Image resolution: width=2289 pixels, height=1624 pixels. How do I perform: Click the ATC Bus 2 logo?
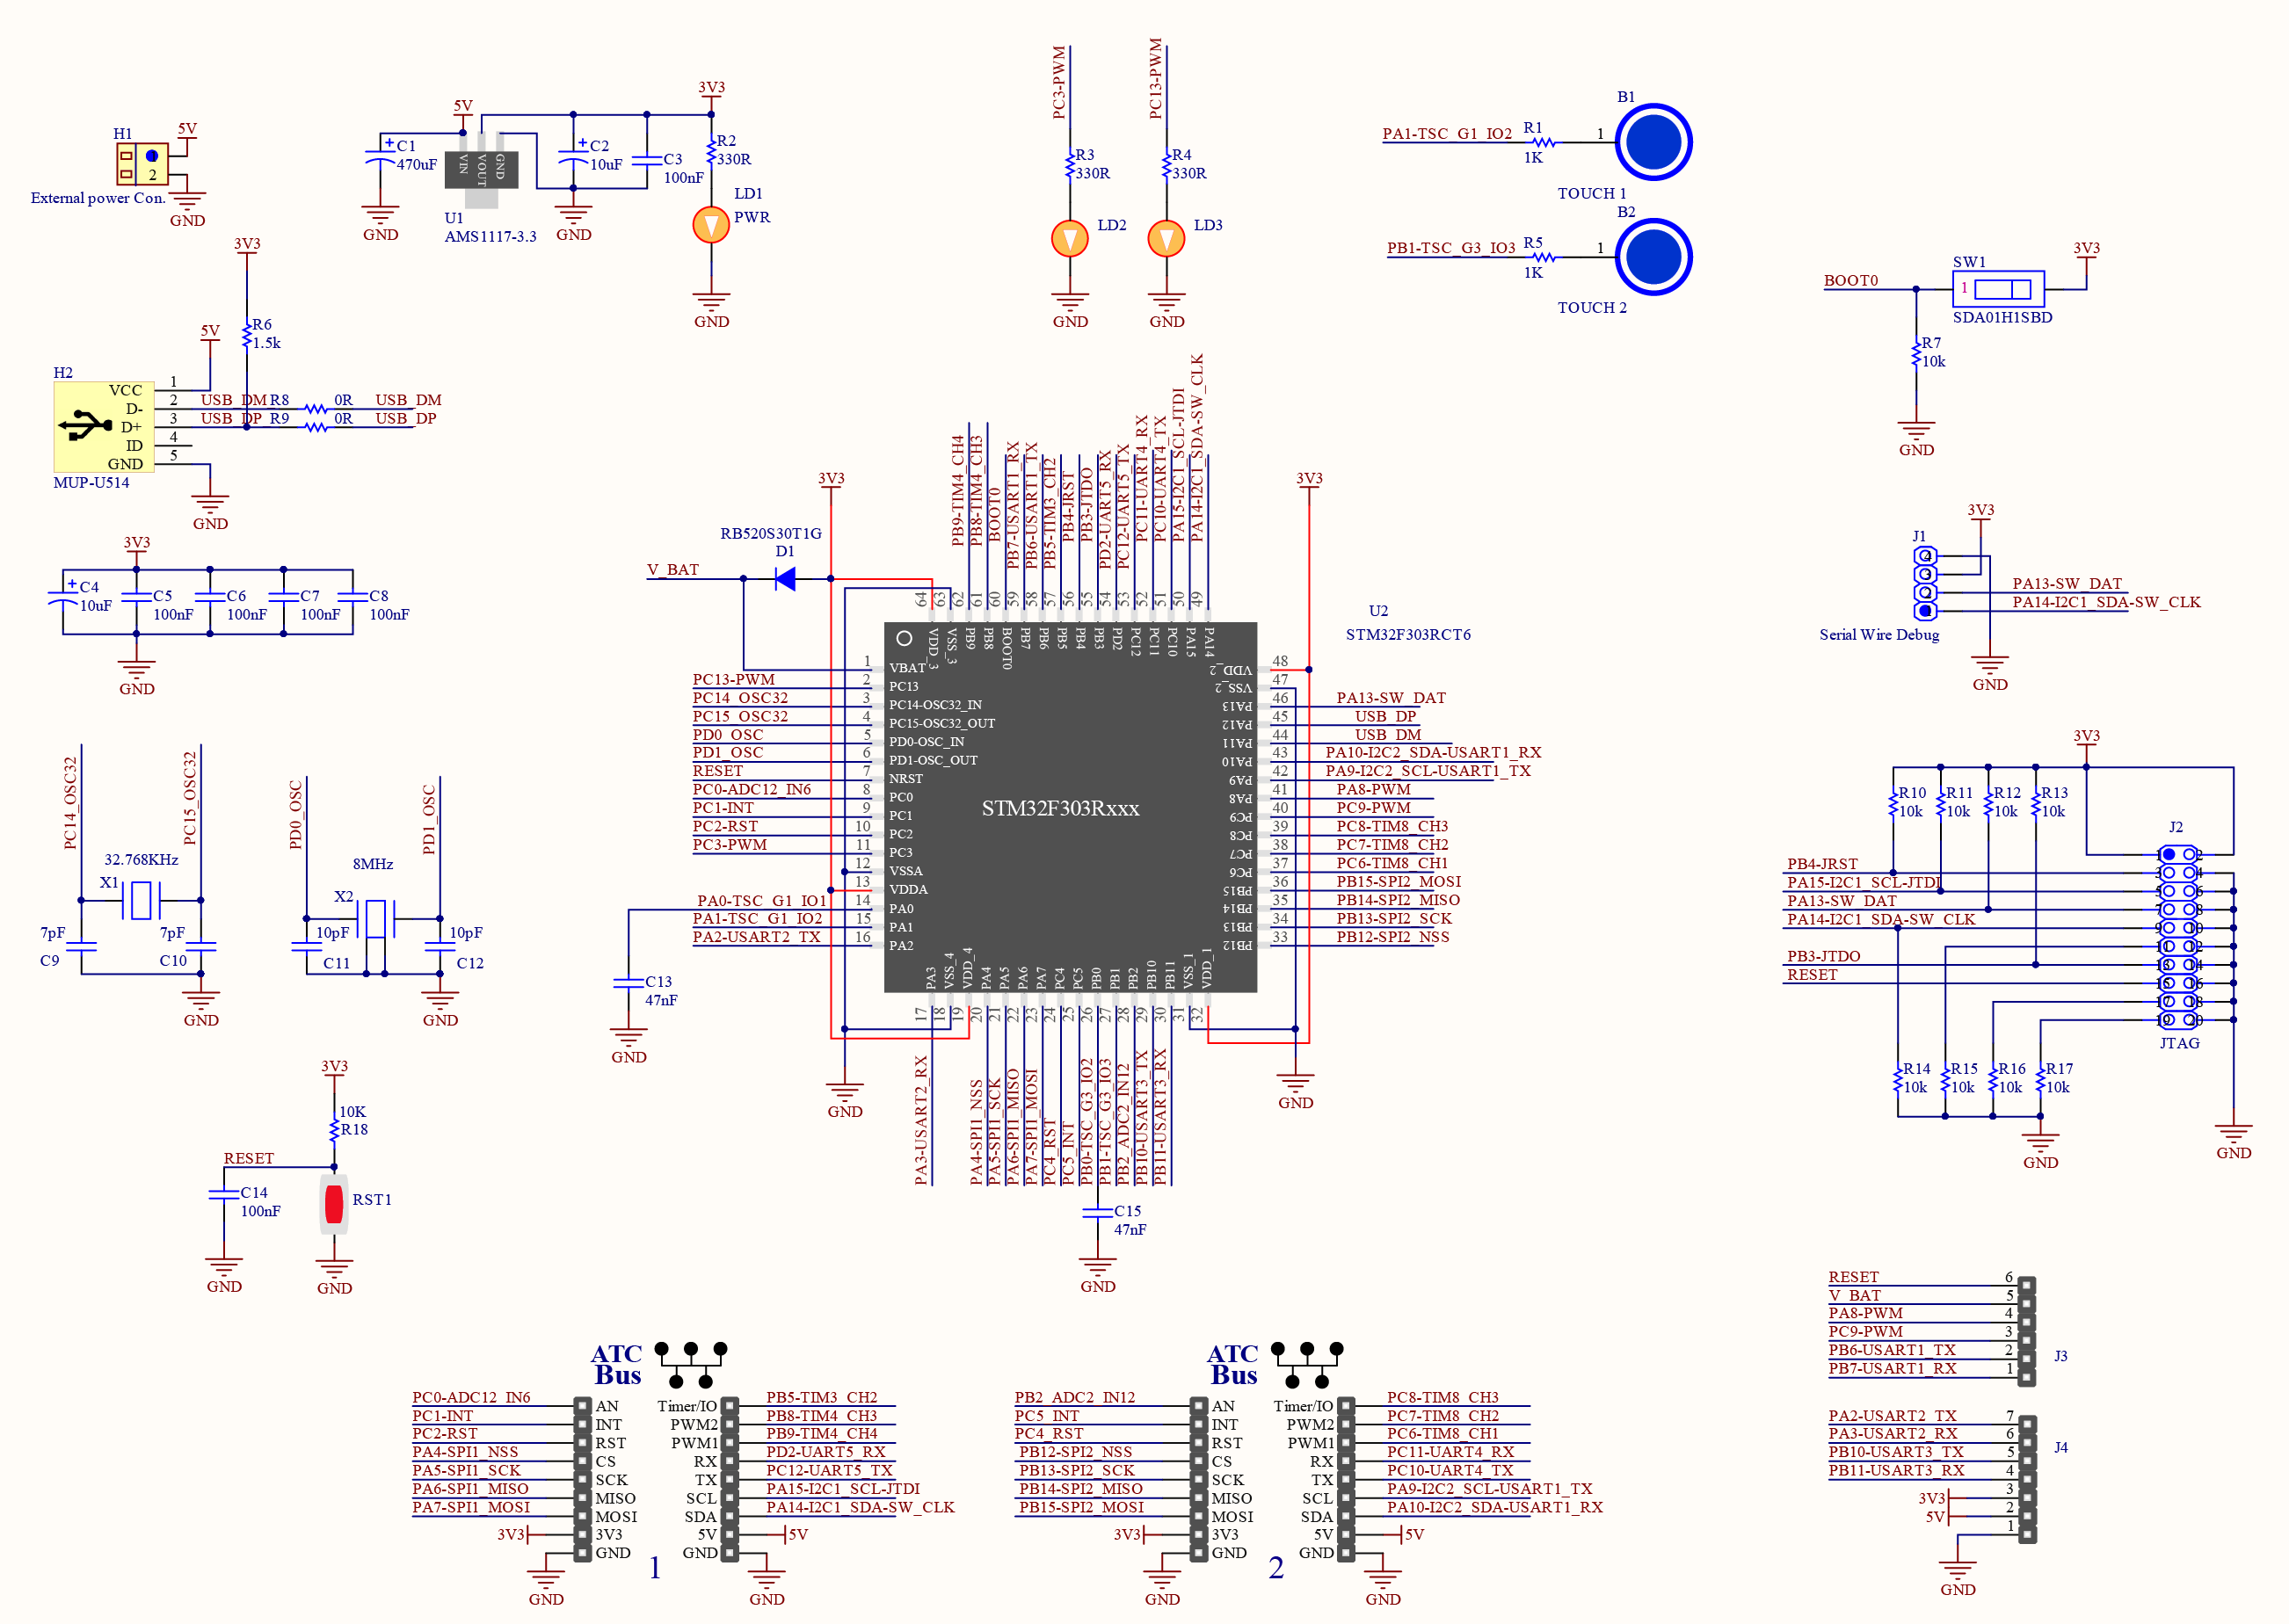[x=1274, y=1365]
